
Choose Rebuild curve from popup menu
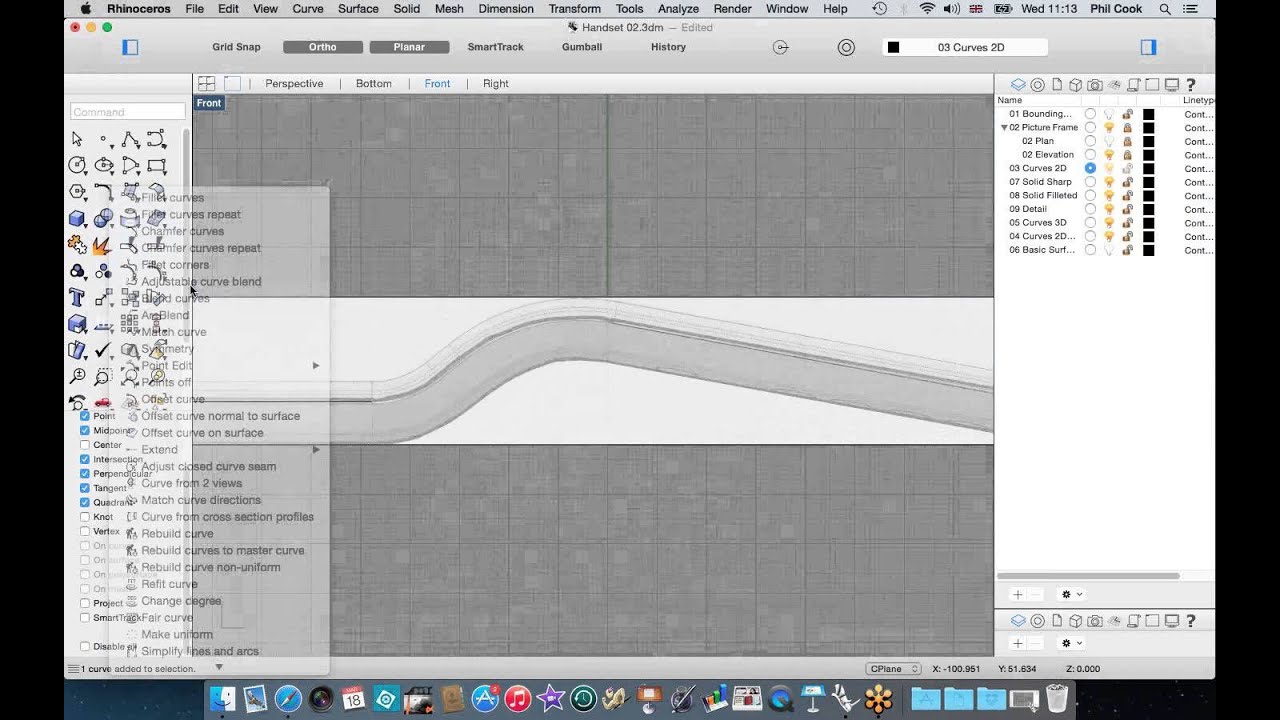(x=177, y=534)
